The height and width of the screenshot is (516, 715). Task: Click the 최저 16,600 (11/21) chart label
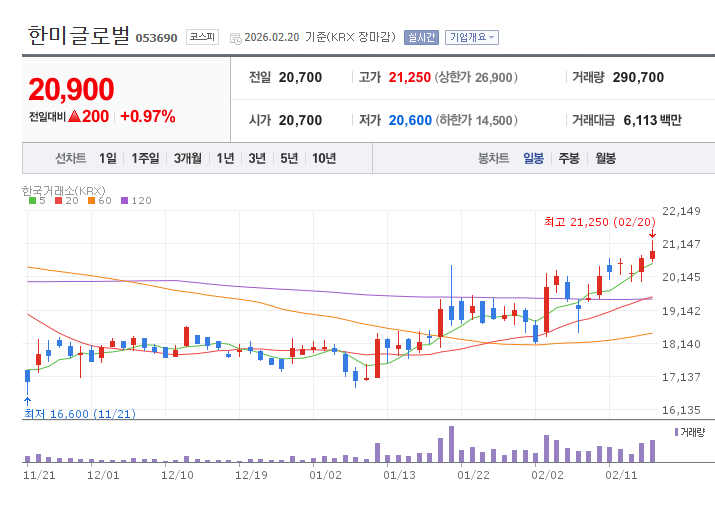coord(80,414)
